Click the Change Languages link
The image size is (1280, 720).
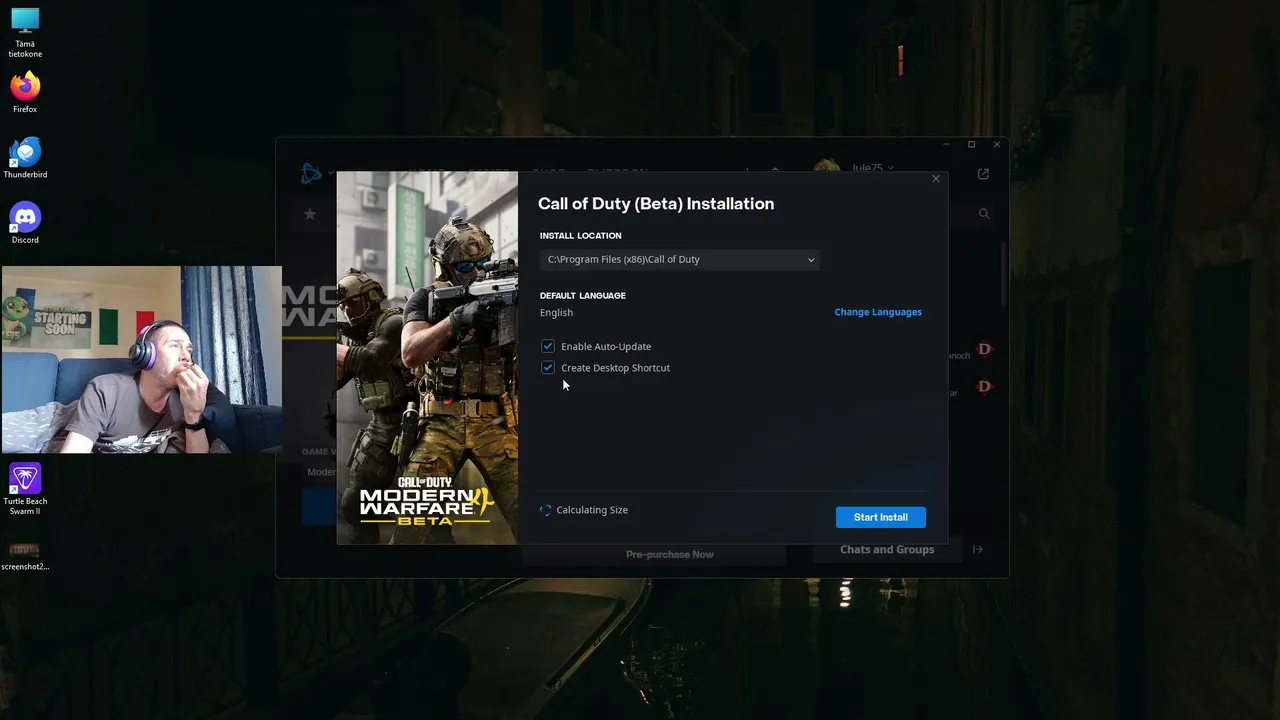tap(878, 312)
